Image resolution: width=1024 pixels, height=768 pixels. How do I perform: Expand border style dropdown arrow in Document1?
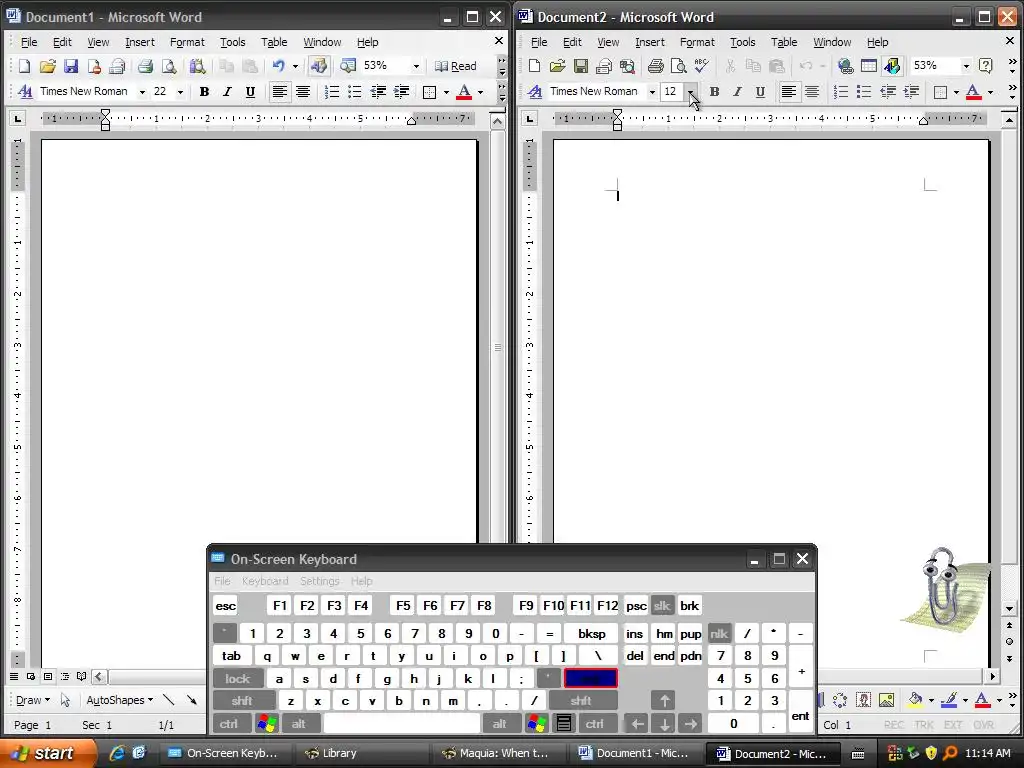(446, 91)
